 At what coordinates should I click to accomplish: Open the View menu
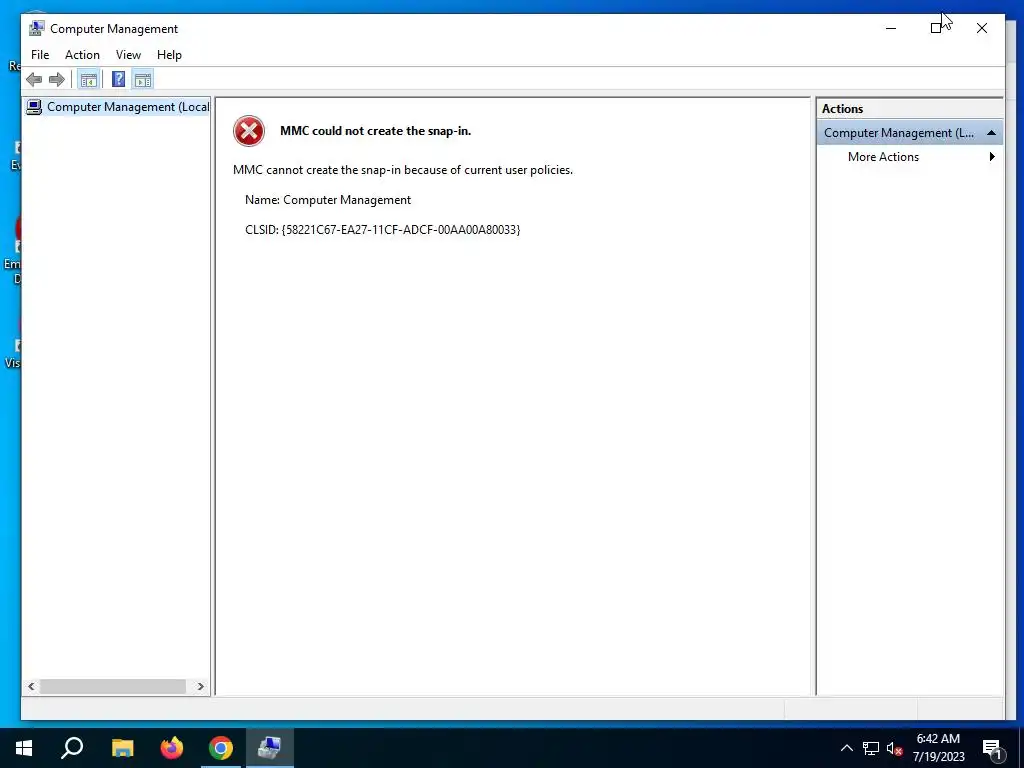[128, 55]
